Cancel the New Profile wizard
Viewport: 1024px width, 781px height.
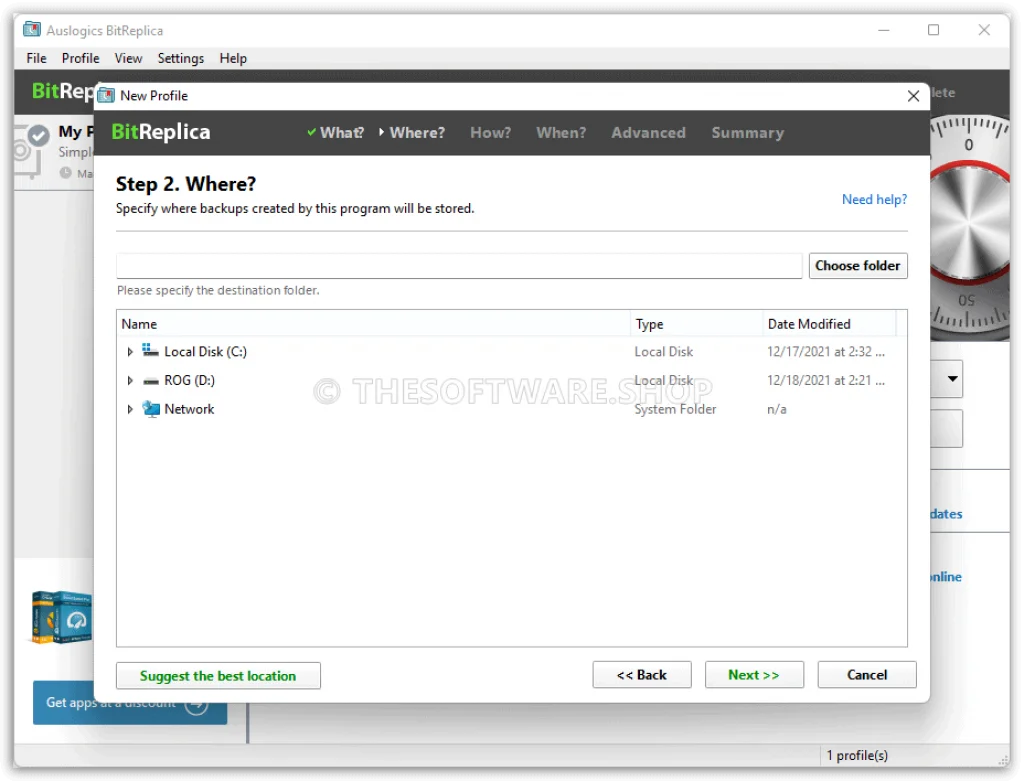coord(867,675)
